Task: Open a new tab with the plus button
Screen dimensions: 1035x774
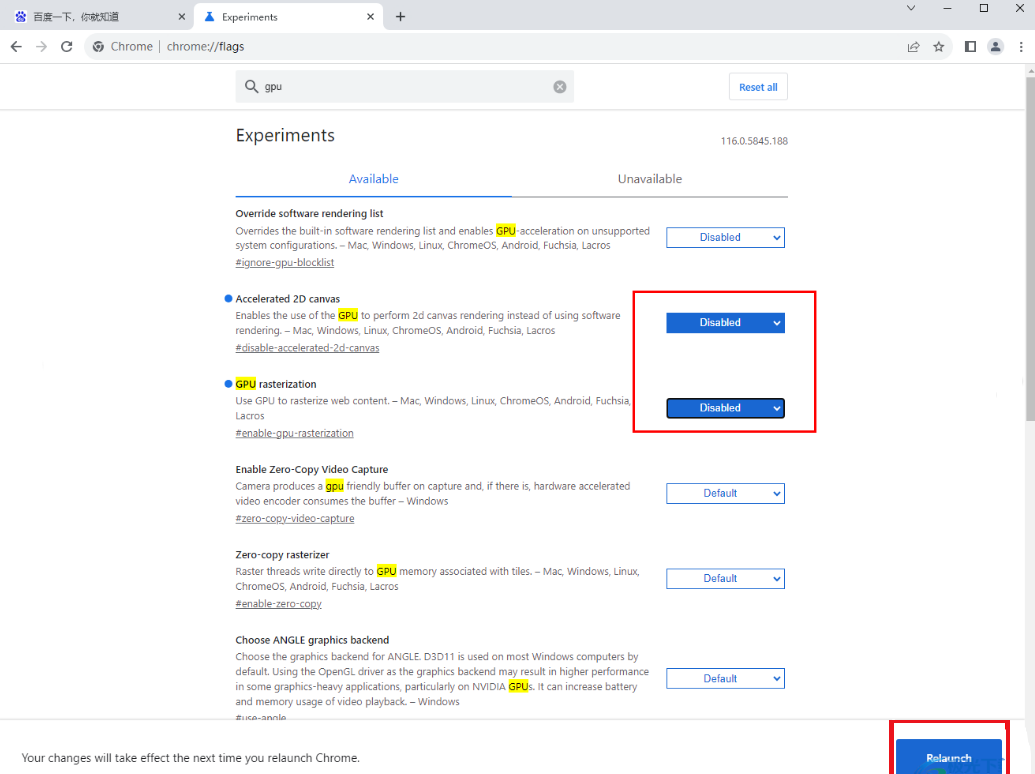Action: tap(400, 16)
